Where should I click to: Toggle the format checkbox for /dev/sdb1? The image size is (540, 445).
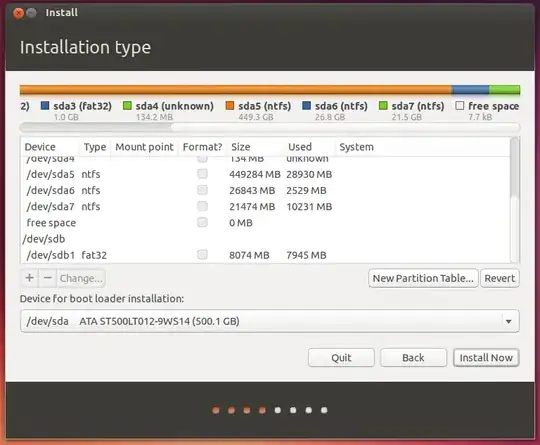[202, 255]
